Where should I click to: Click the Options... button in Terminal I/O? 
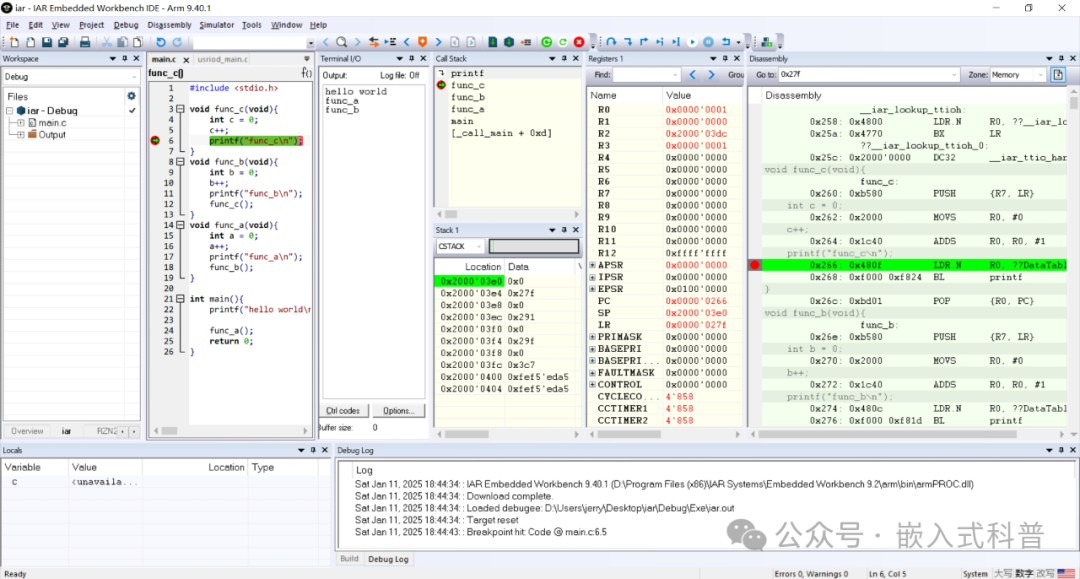399,410
